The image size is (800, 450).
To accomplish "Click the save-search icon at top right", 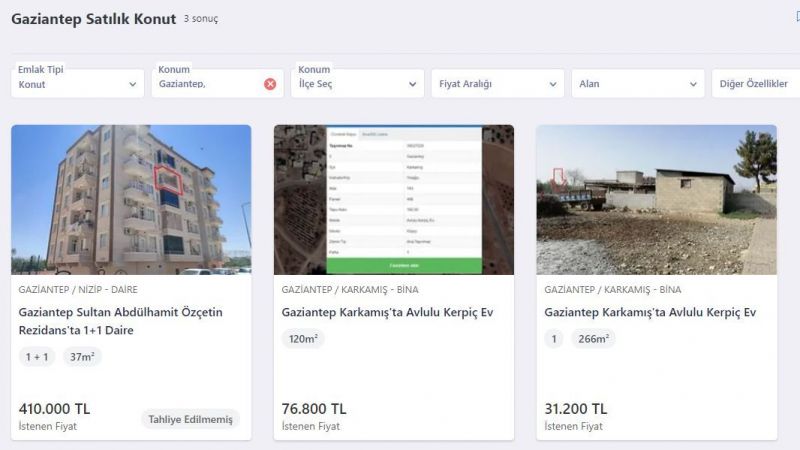I will (797, 17).
